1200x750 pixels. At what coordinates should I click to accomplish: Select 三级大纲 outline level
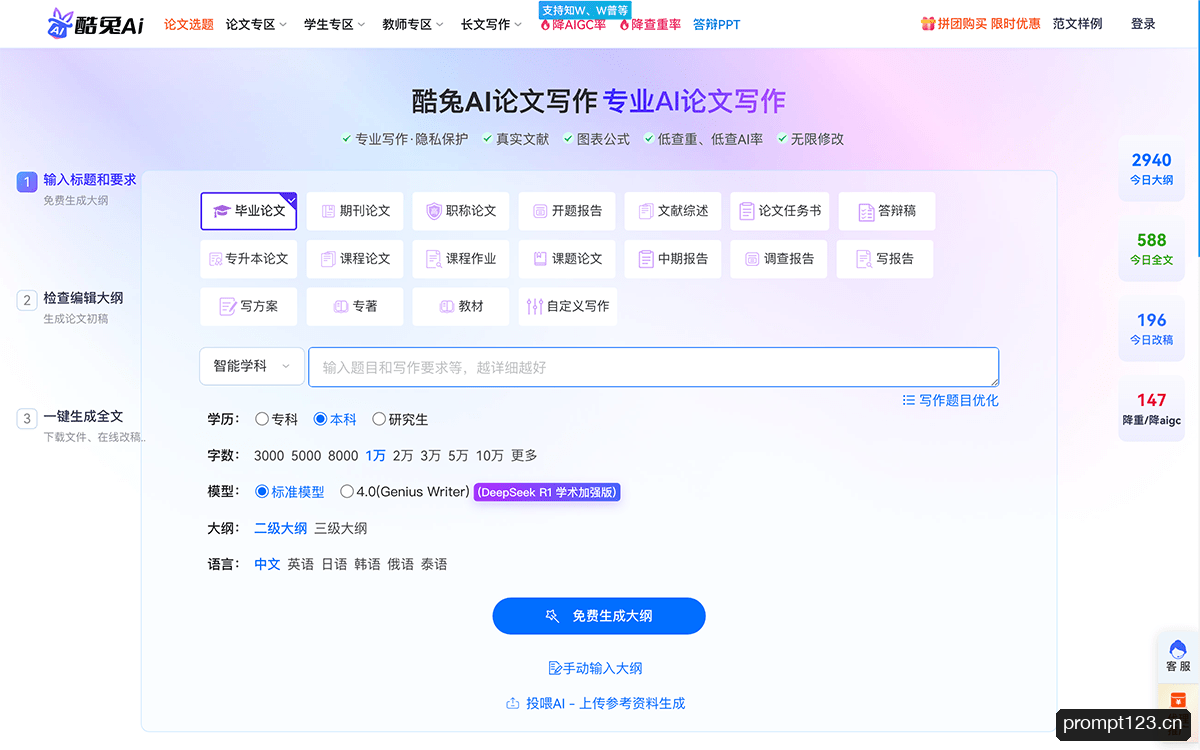point(340,528)
